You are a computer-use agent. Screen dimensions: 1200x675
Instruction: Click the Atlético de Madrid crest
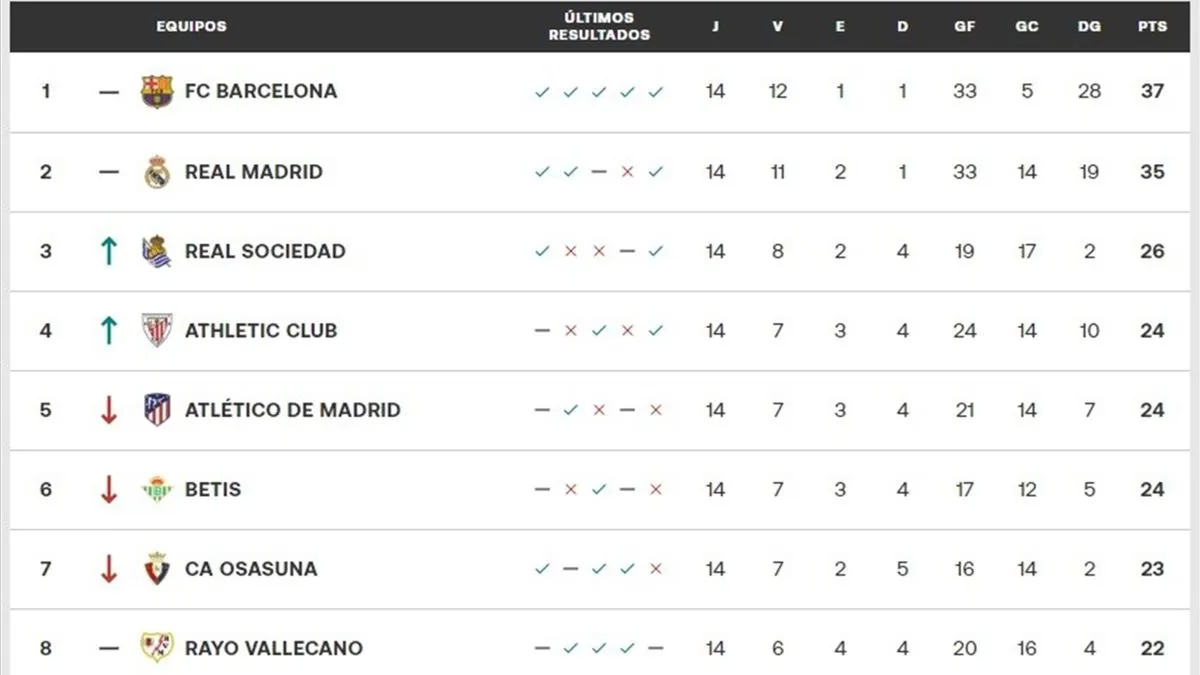(x=157, y=410)
